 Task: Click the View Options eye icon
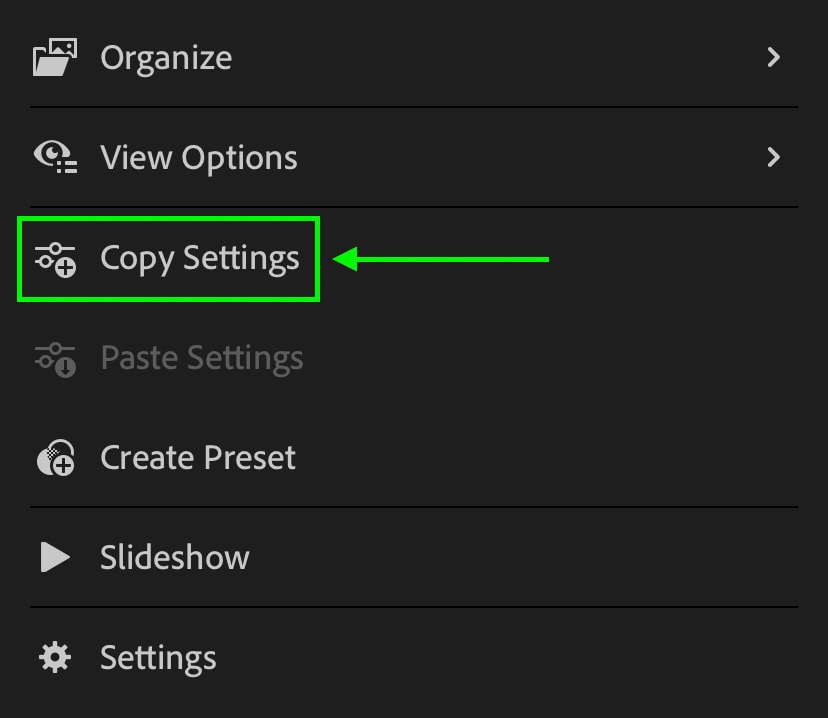point(55,157)
